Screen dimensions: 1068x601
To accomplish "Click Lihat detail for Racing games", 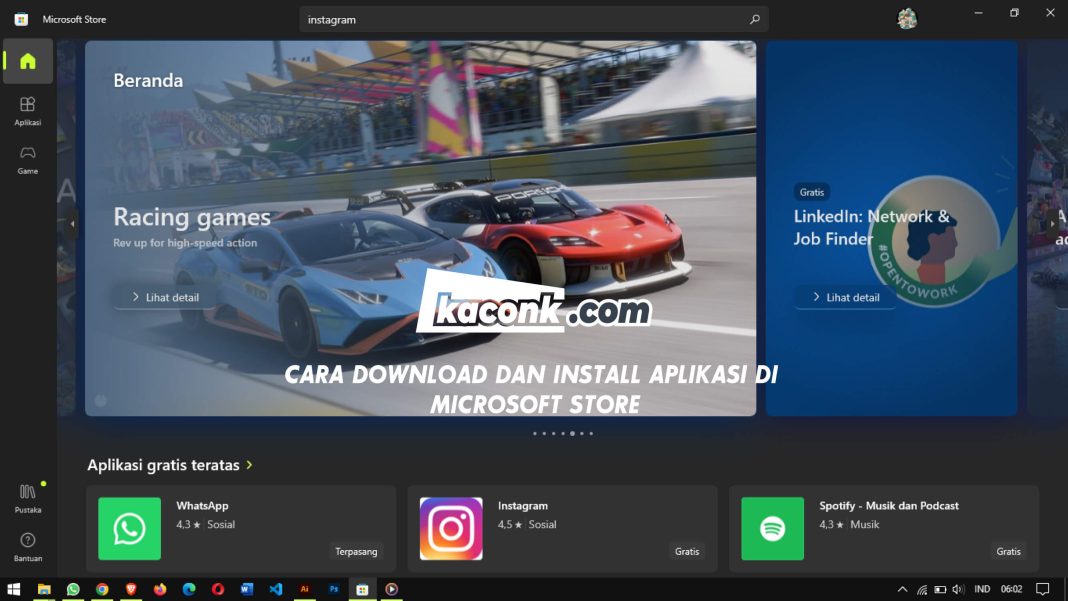I will 166,297.
